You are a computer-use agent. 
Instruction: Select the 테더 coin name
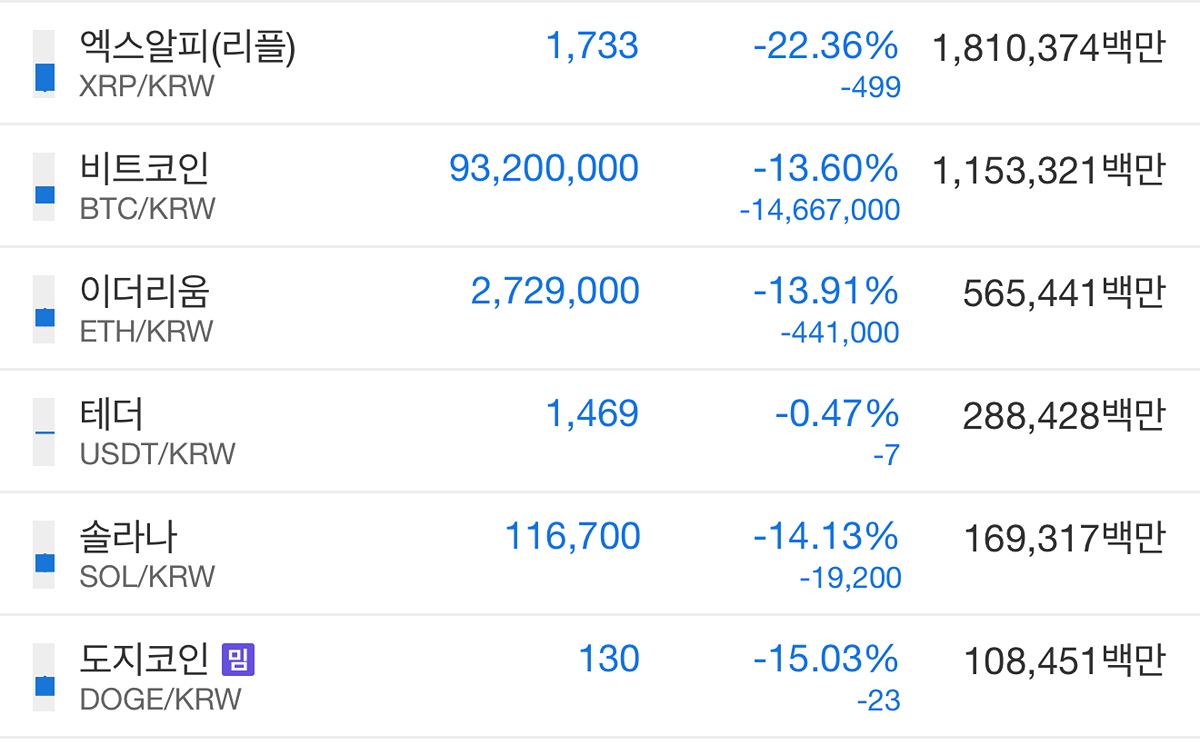tap(112, 414)
